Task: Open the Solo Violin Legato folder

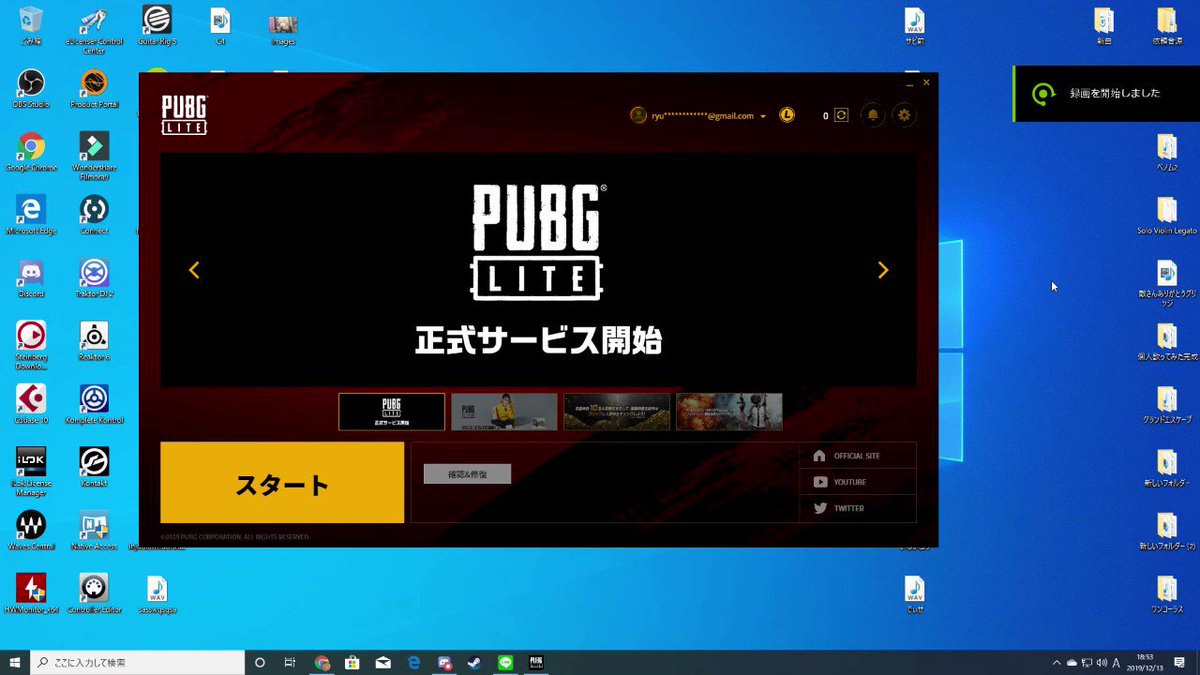Action: pyautogui.click(x=1166, y=215)
